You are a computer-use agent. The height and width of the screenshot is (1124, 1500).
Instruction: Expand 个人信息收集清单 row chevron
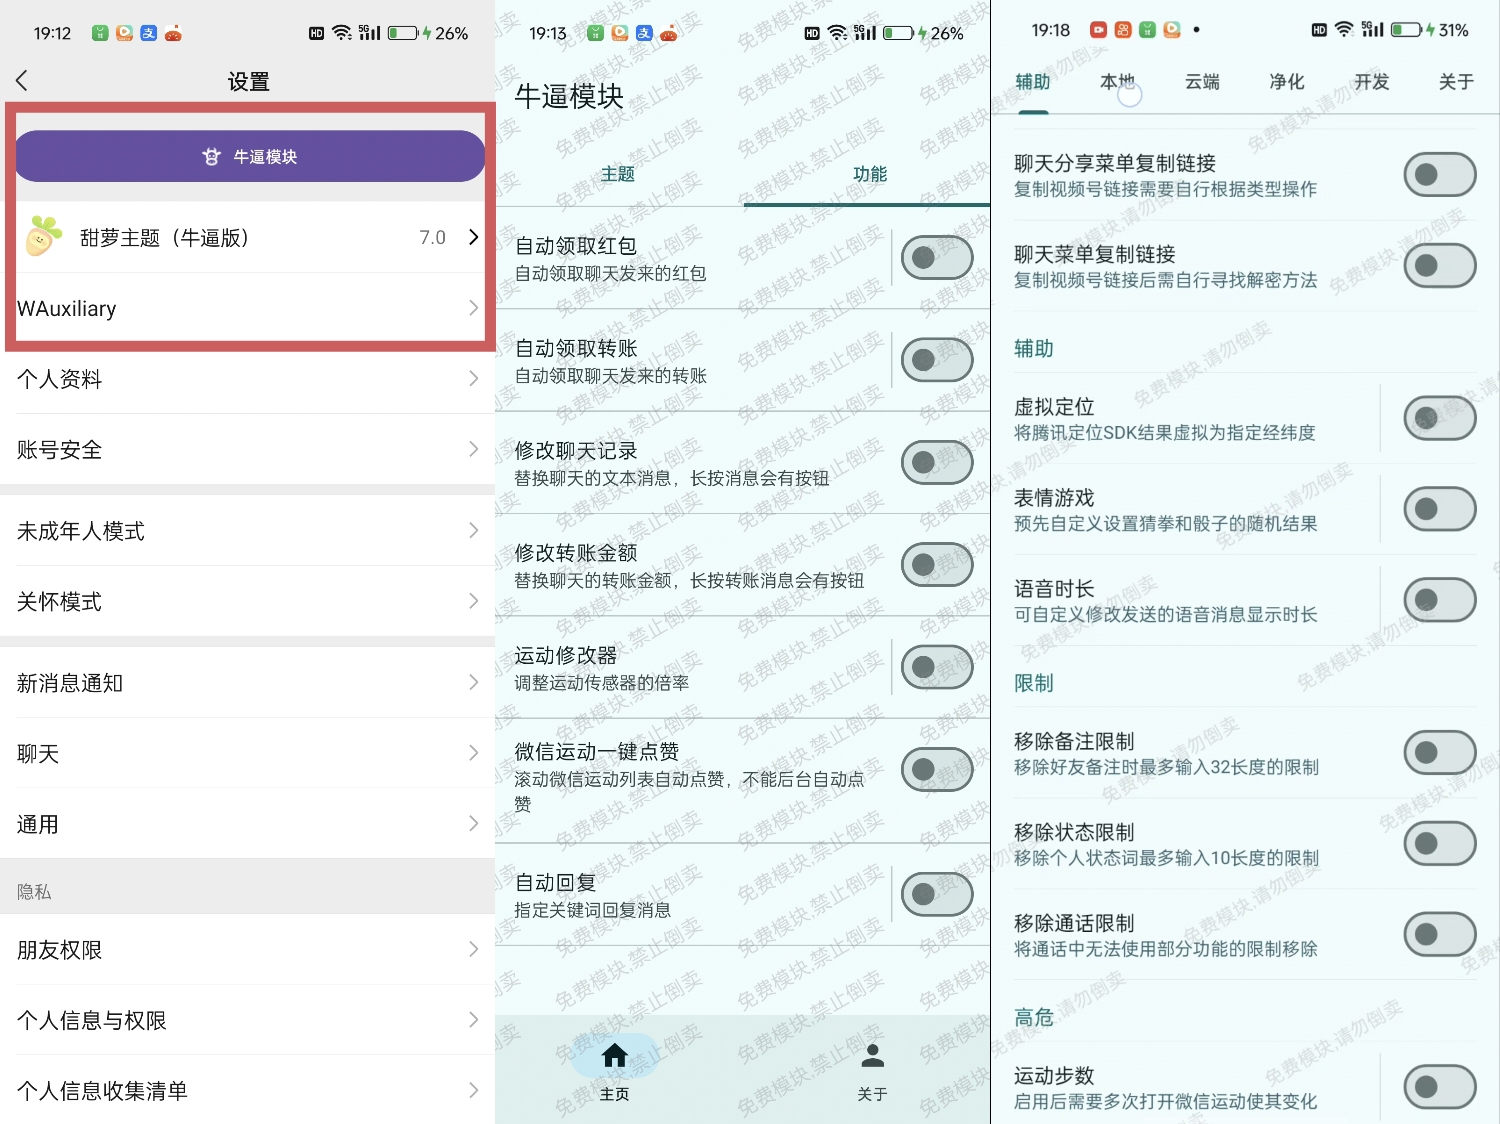[474, 1090]
